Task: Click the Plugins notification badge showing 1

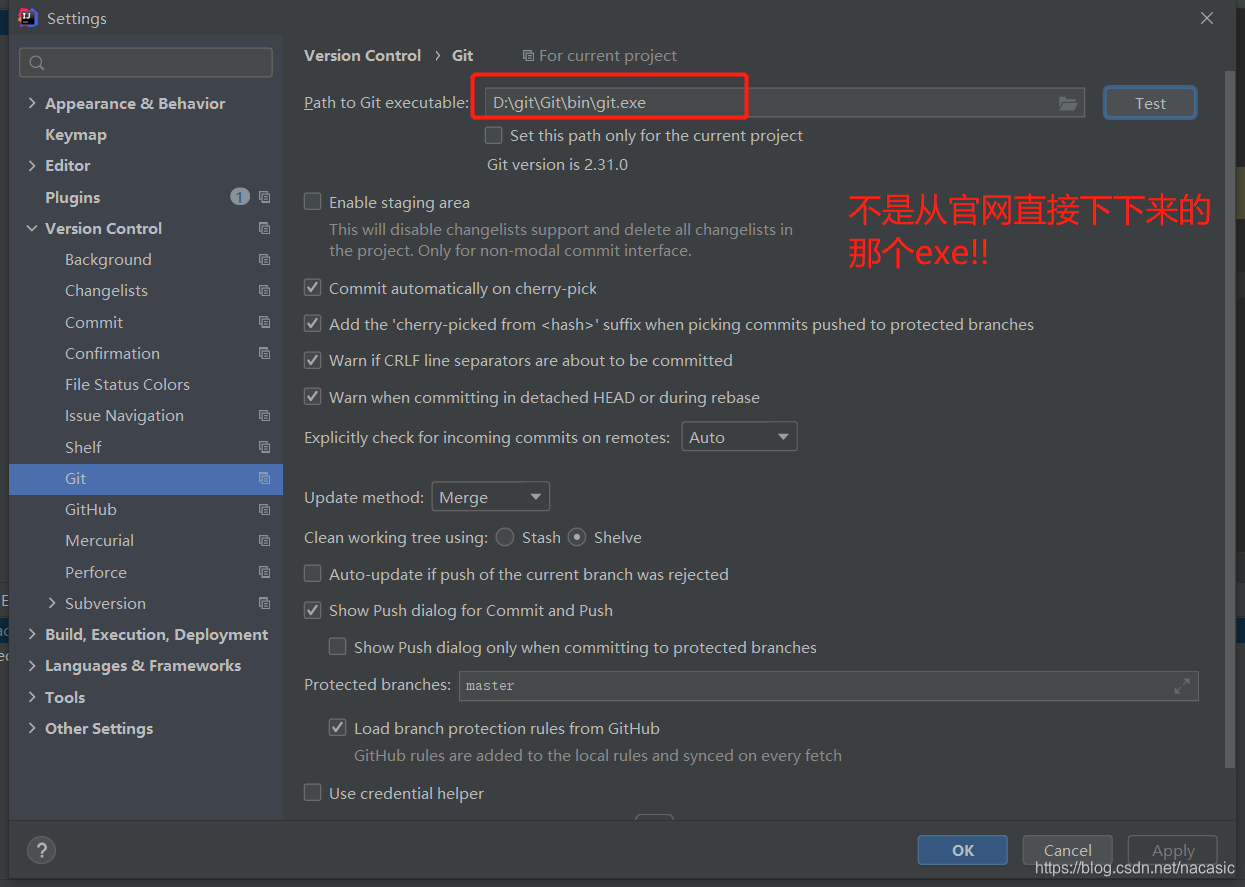Action: coord(239,196)
